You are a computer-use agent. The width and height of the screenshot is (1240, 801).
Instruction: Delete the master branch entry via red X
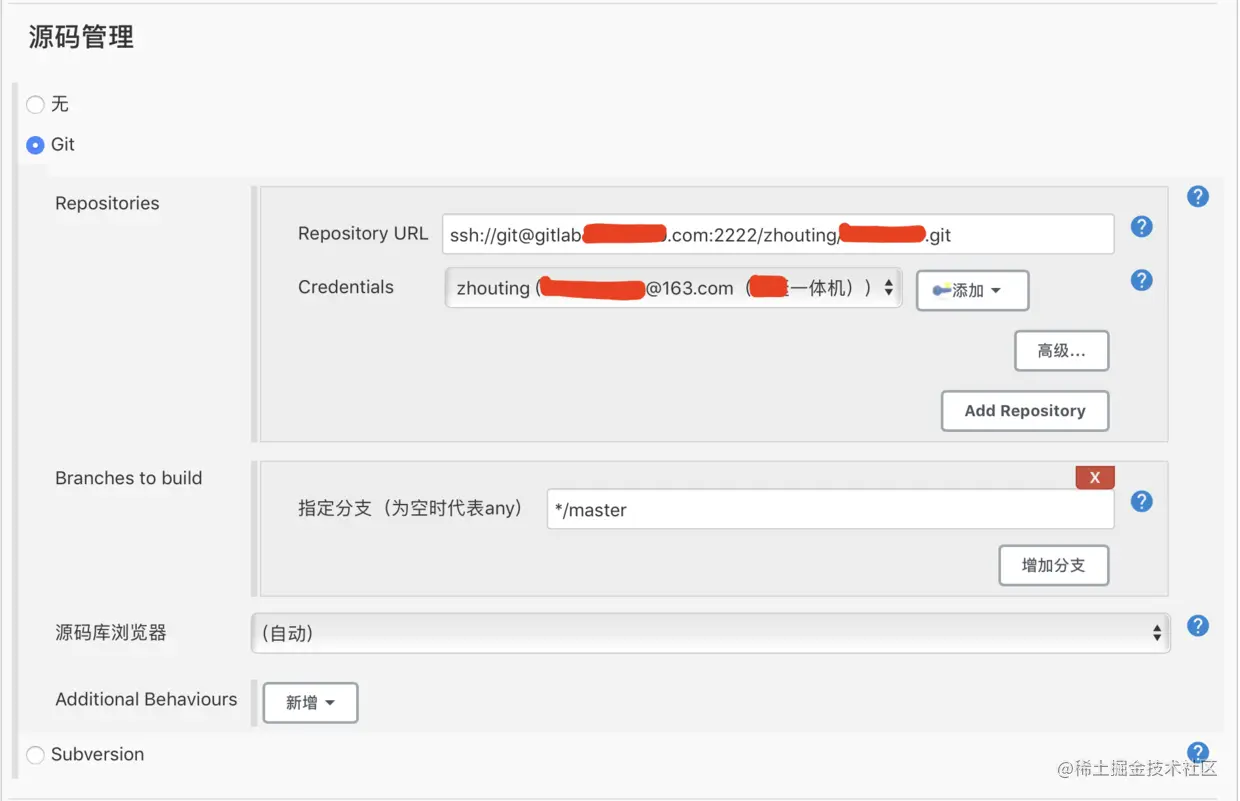tap(1094, 477)
